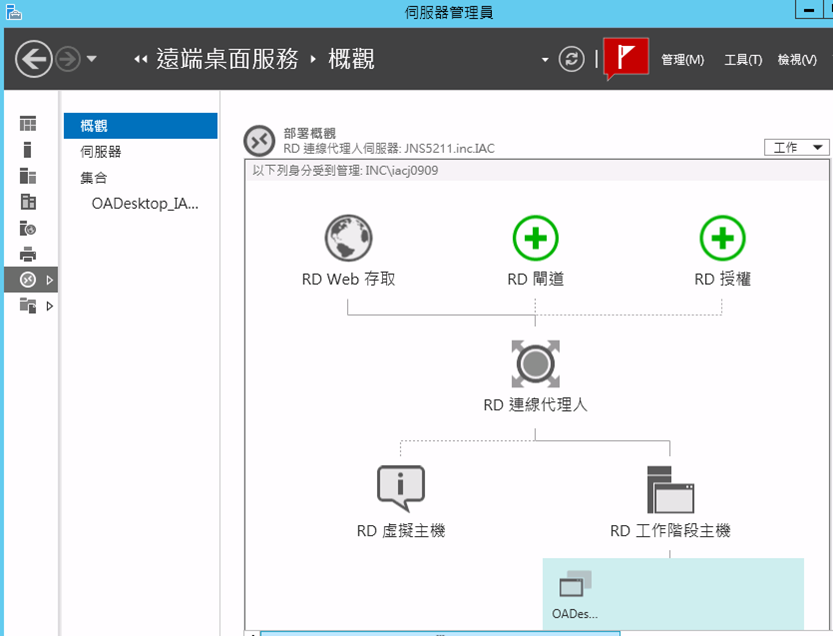
Task: Click the deployment overview header icon
Action: (x=259, y=141)
